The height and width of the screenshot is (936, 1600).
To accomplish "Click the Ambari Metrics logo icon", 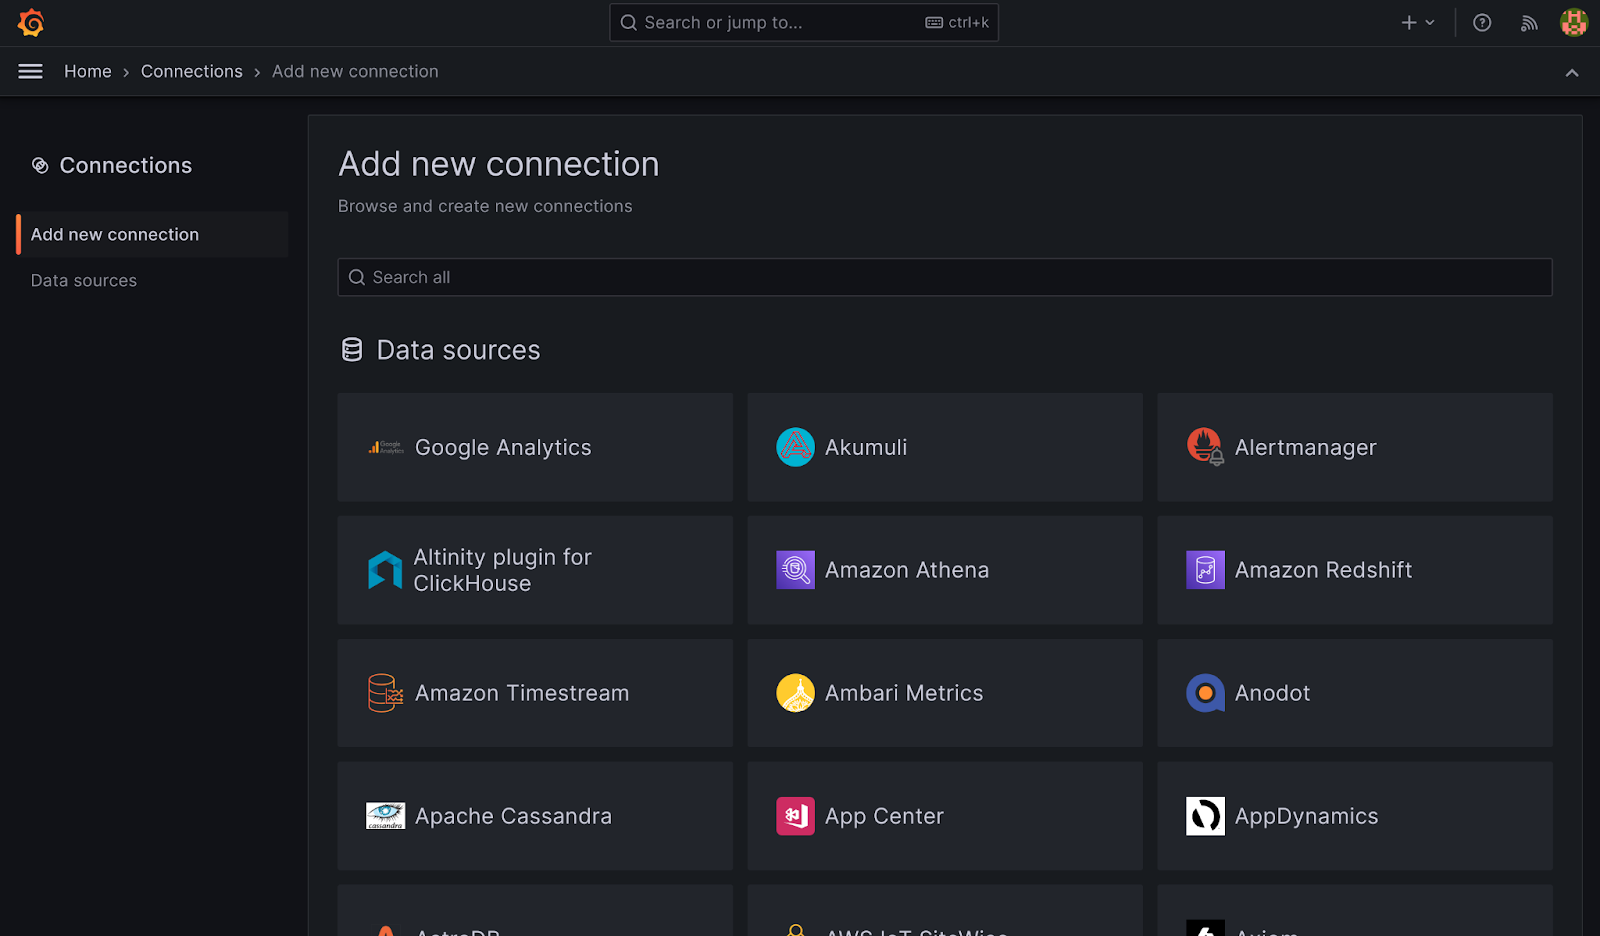I will 796,693.
